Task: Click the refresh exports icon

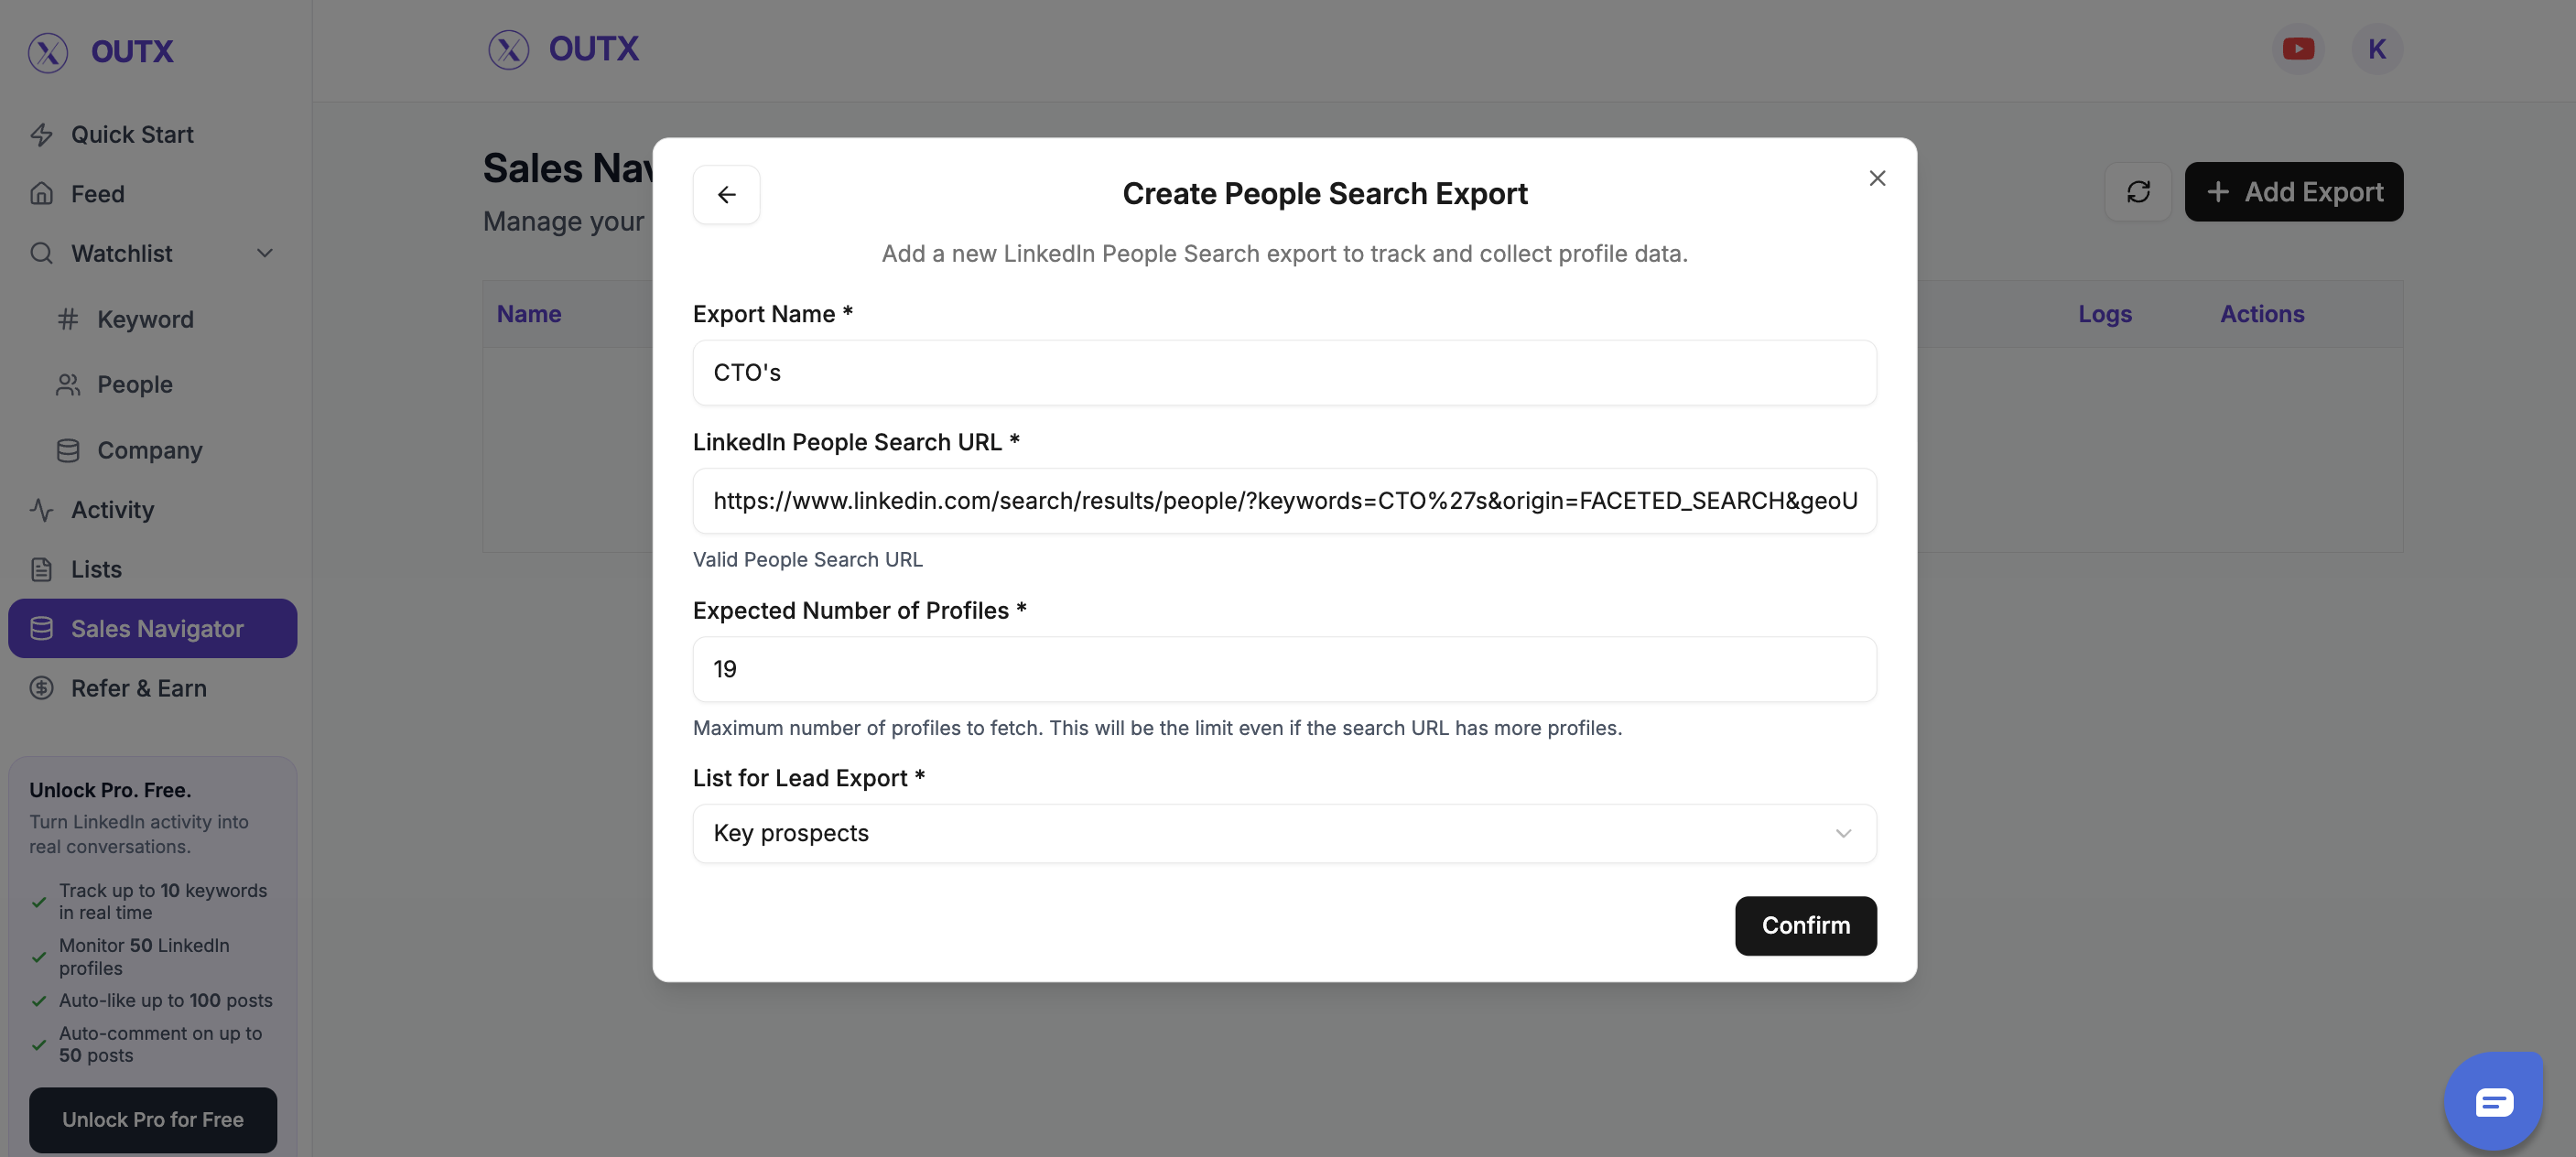Action: [2137, 192]
